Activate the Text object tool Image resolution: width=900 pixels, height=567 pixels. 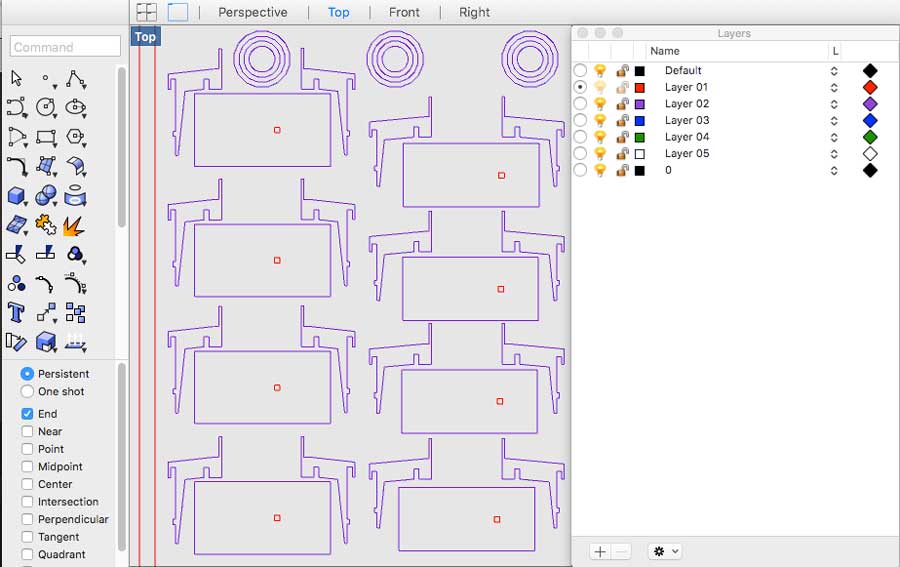point(16,312)
